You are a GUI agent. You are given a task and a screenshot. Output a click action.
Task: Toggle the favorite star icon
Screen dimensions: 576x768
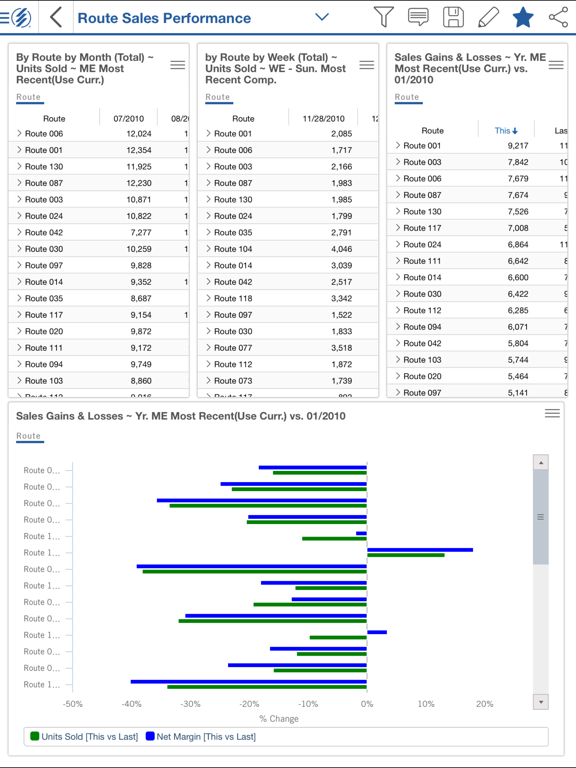[523, 17]
